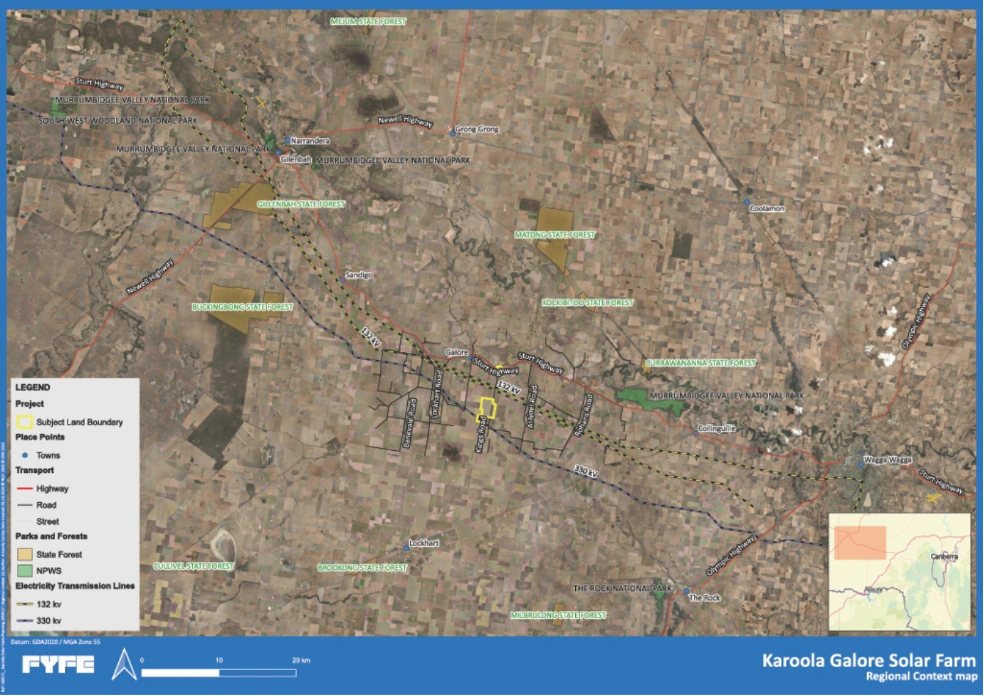
Task: Click the "Canberra" label in the inset map
Action: 944,557
